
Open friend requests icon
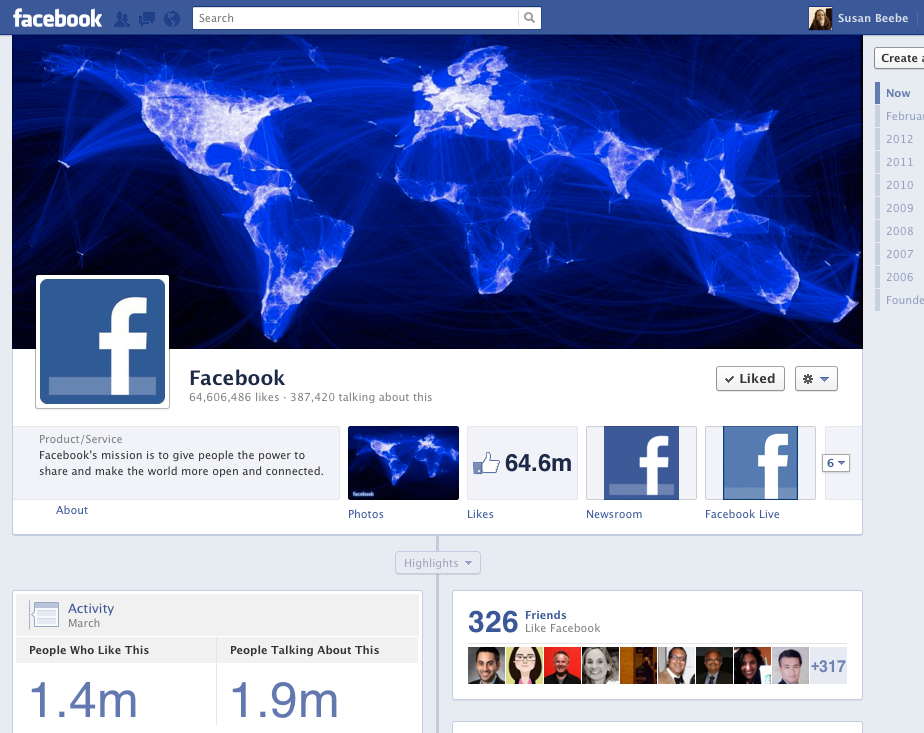[122, 19]
